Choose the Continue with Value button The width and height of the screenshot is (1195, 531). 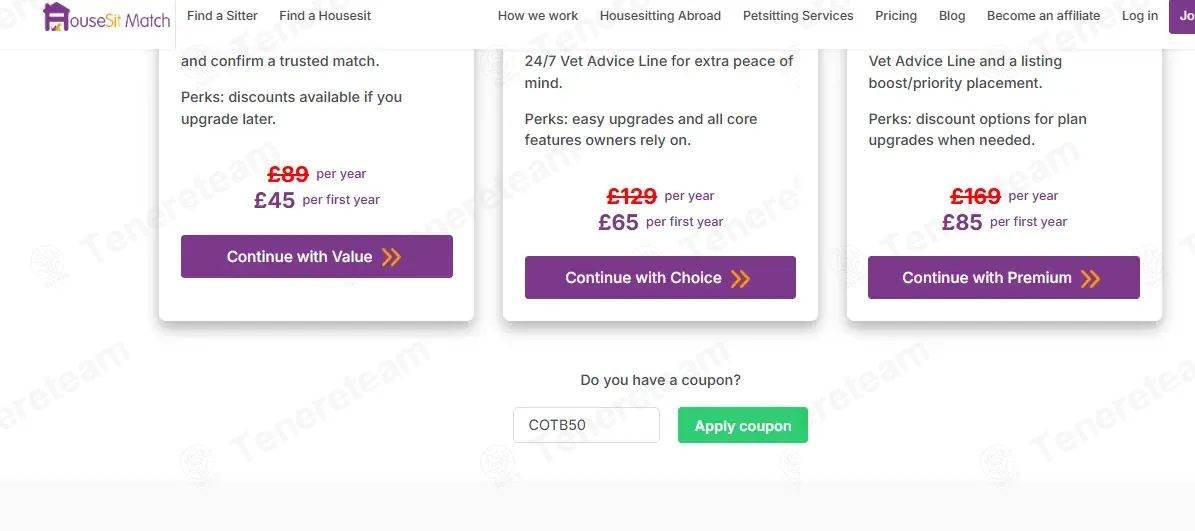click(317, 257)
